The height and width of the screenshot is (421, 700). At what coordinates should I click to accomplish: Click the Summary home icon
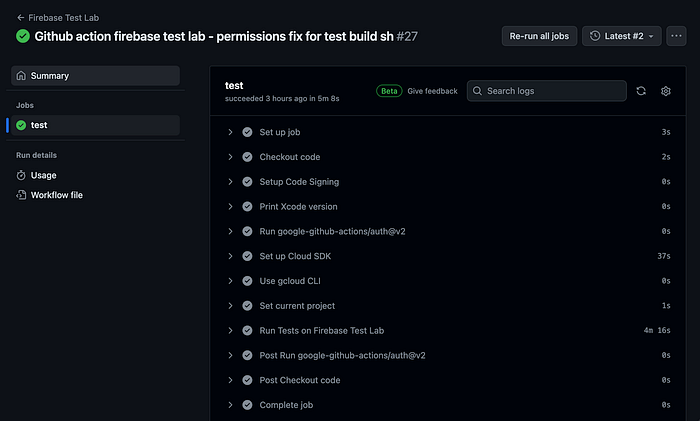pos(21,76)
